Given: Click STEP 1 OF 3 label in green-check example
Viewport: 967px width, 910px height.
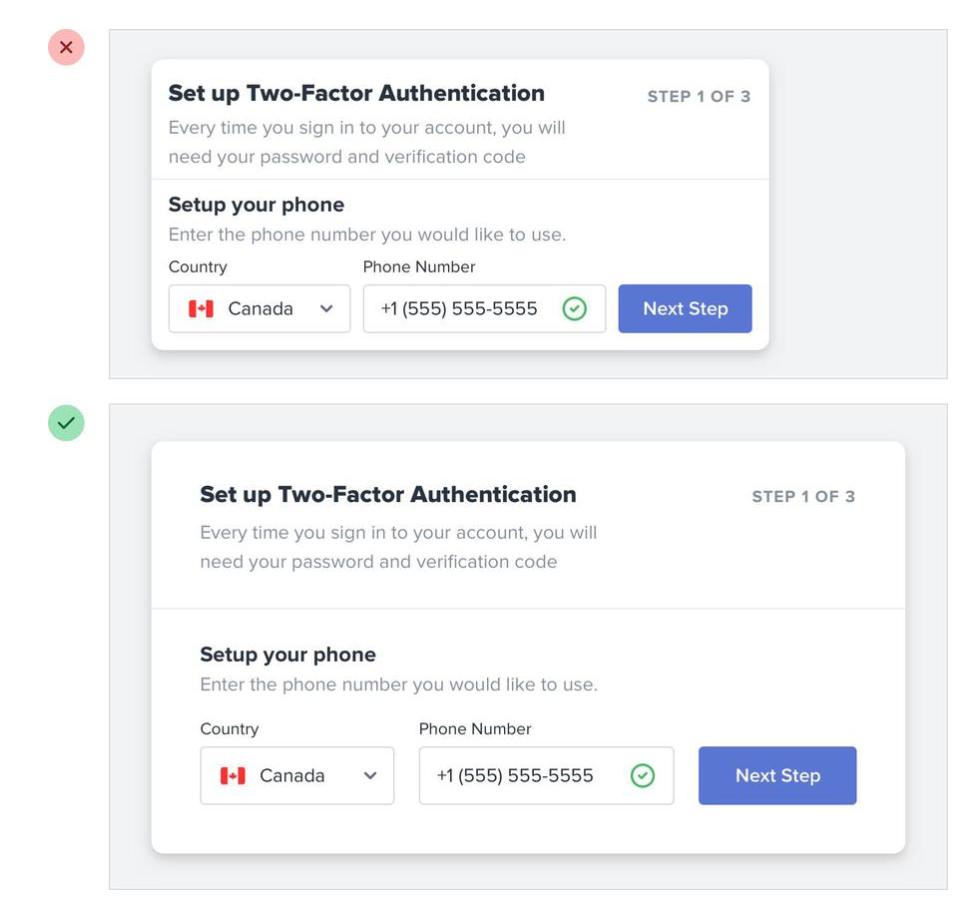Looking at the screenshot, I should coord(803,497).
